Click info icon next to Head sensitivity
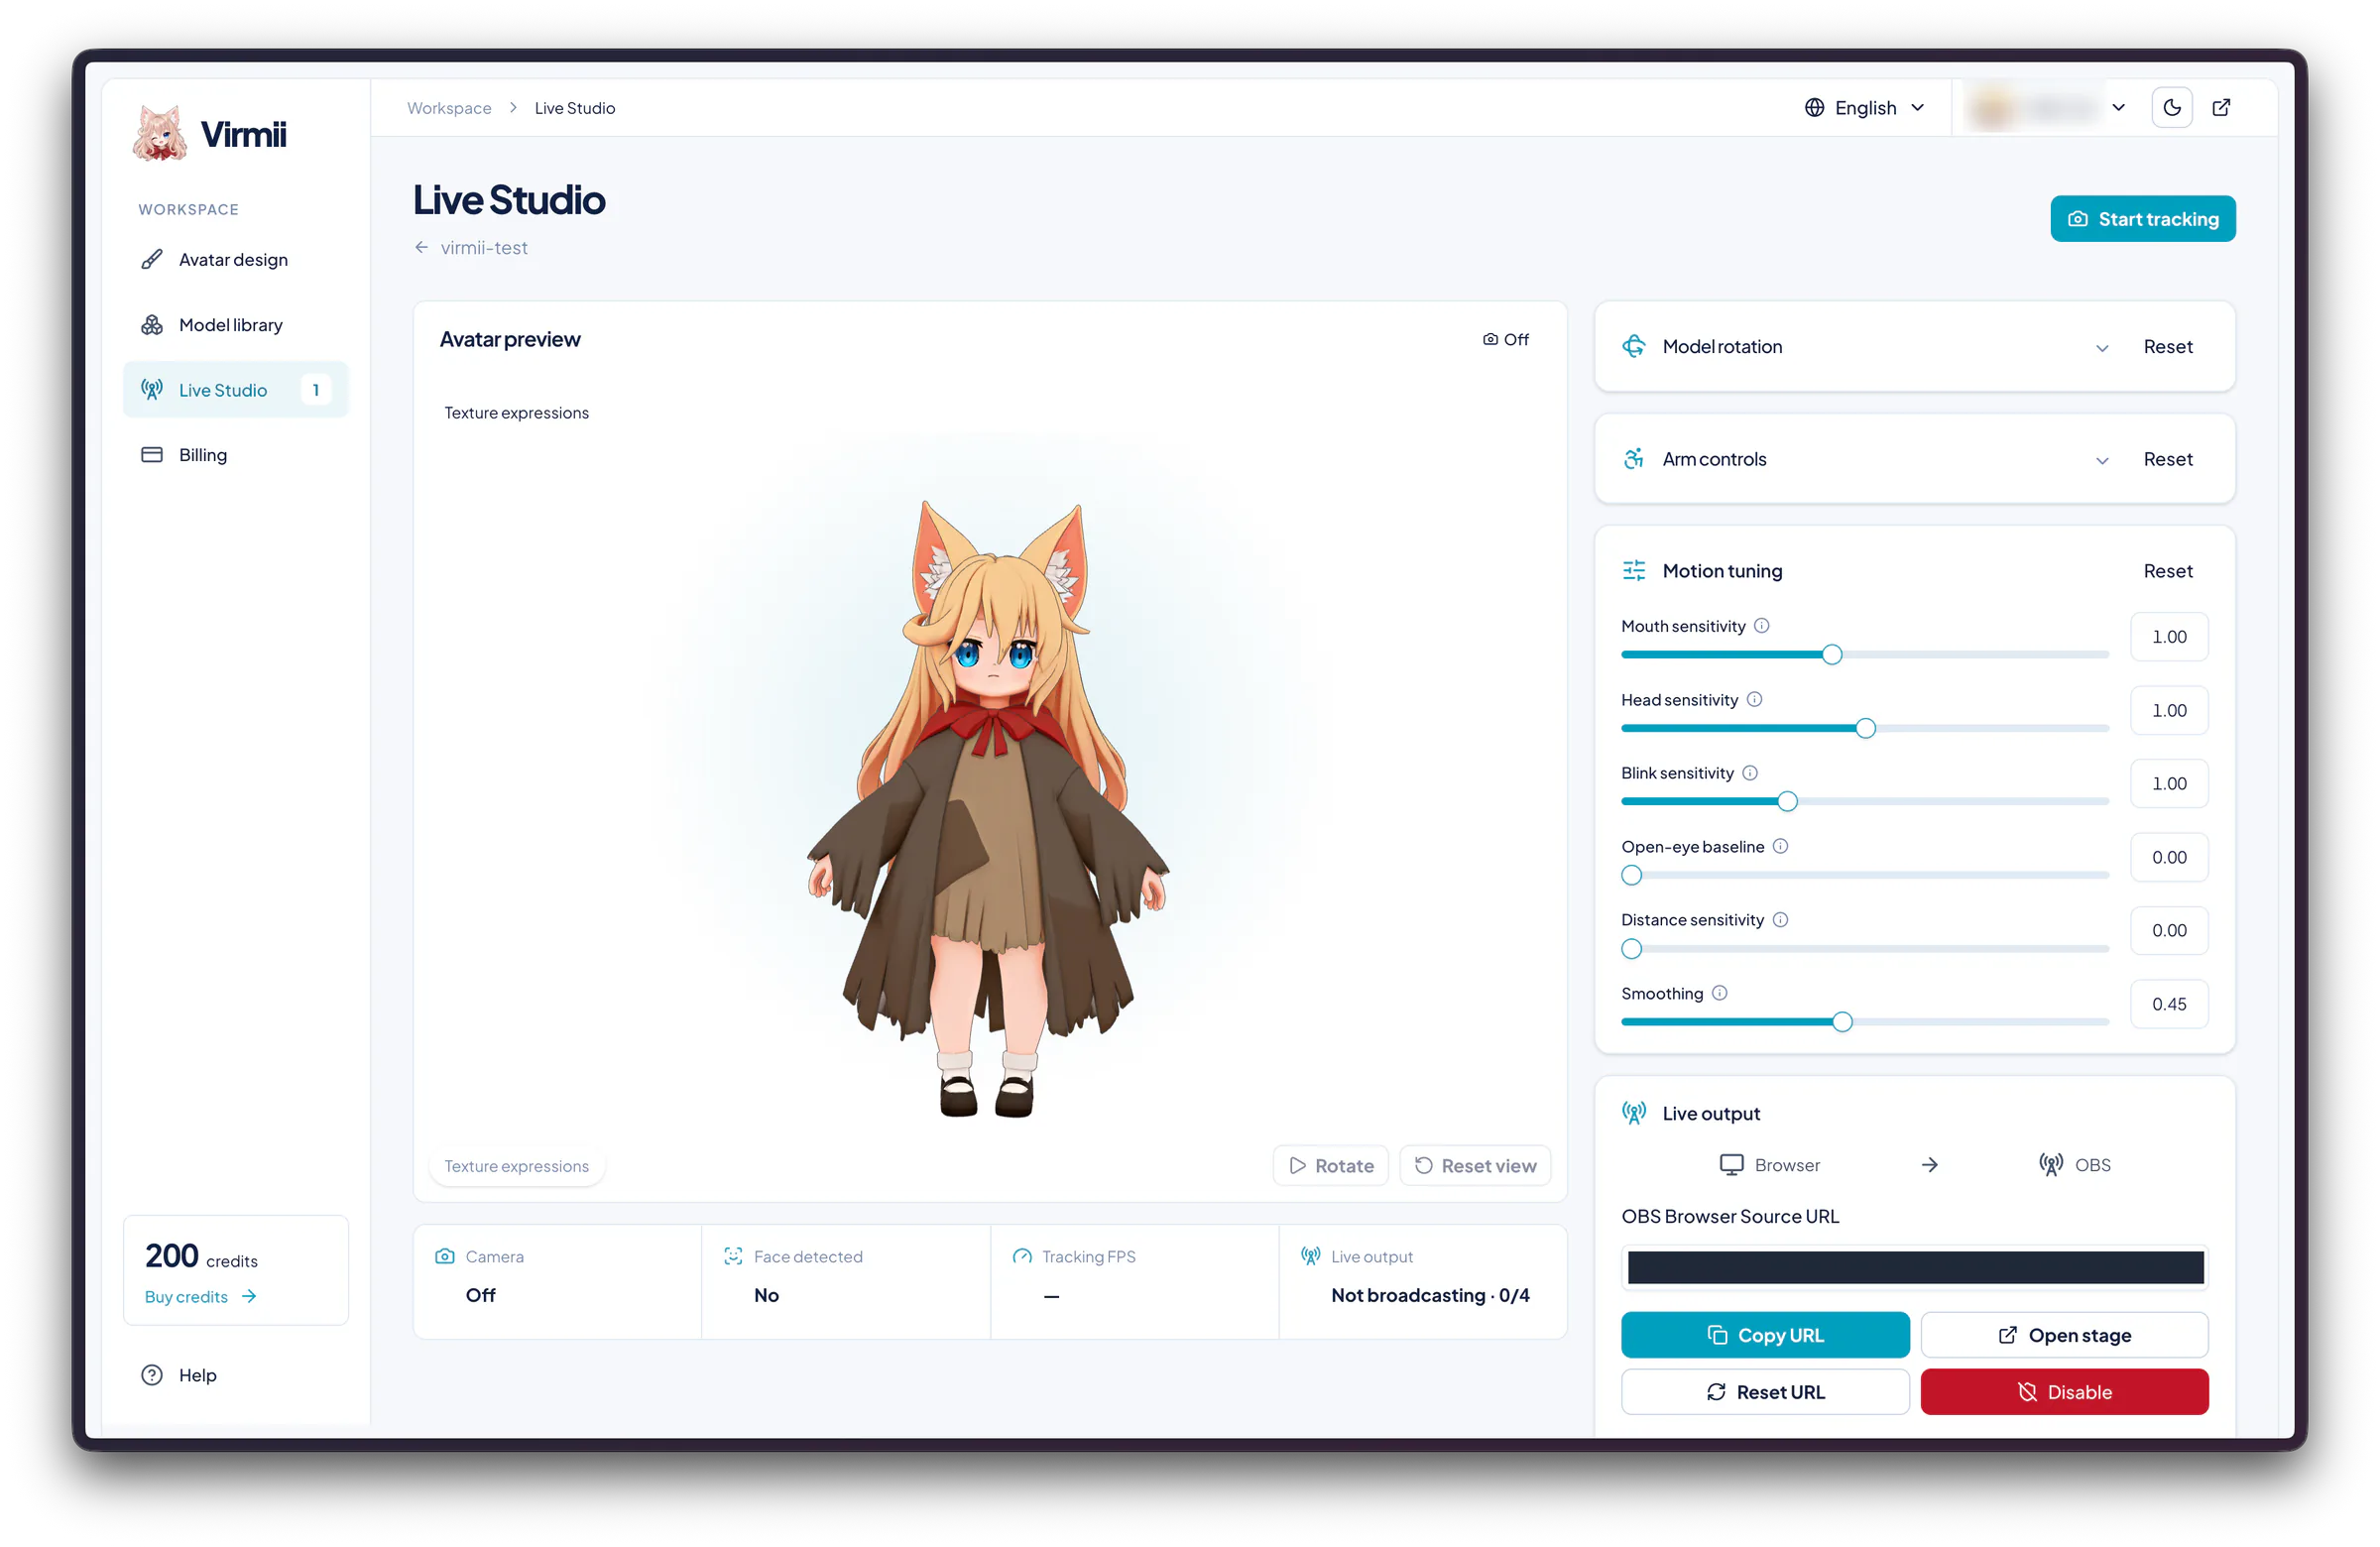This screenshot has width=2380, height=1547. pos(1754,700)
